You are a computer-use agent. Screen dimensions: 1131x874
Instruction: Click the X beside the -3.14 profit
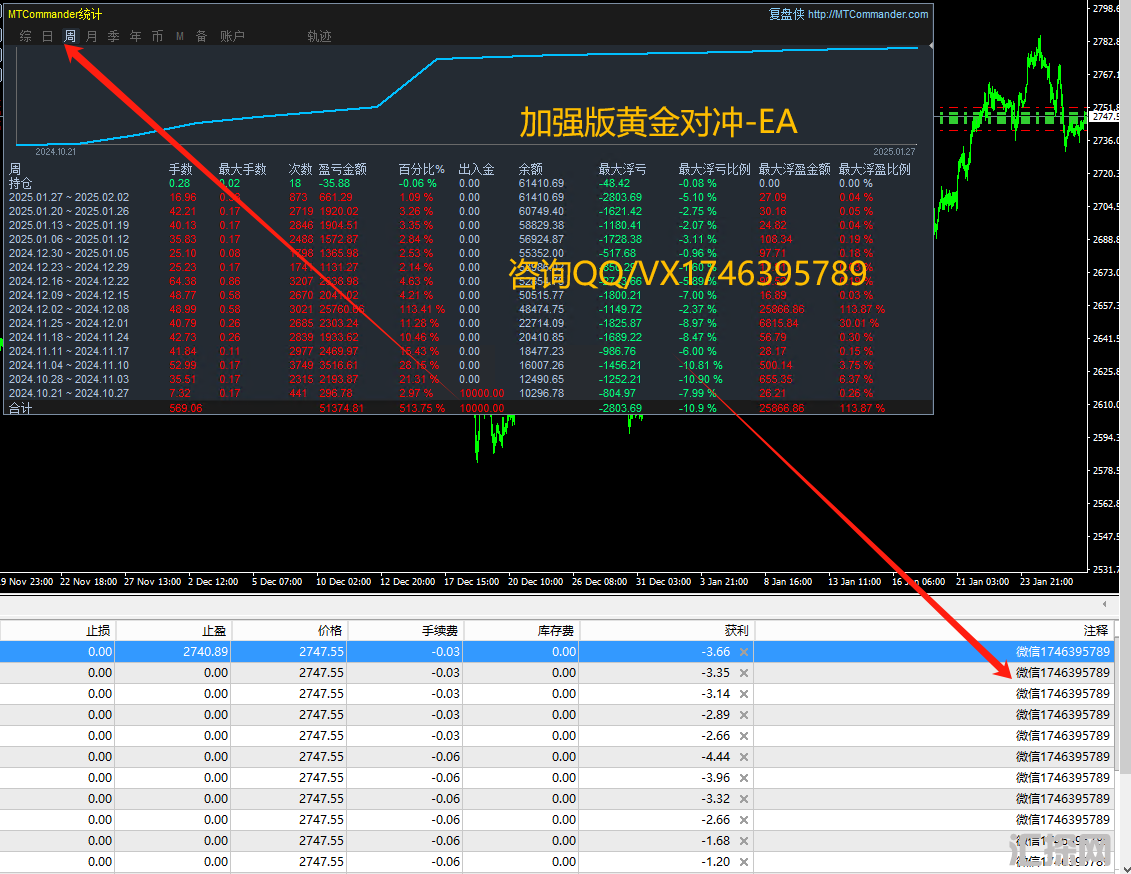click(743, 694)
